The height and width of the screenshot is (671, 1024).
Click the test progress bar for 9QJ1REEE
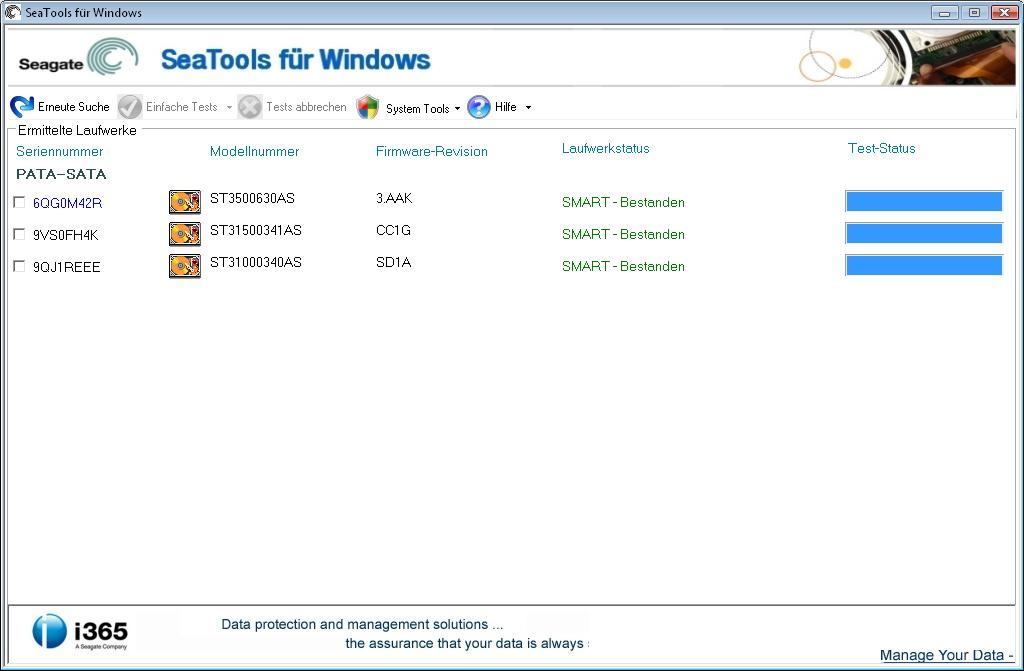pos(923,265)
